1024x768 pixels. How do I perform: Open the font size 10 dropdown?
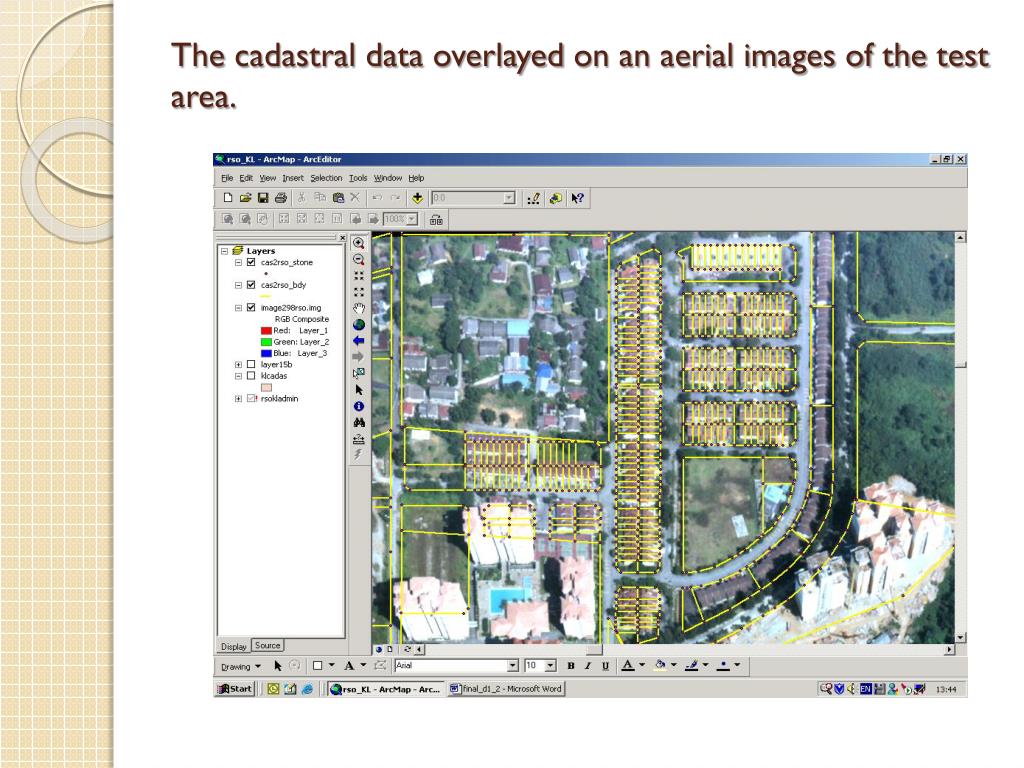coord(551,665)
